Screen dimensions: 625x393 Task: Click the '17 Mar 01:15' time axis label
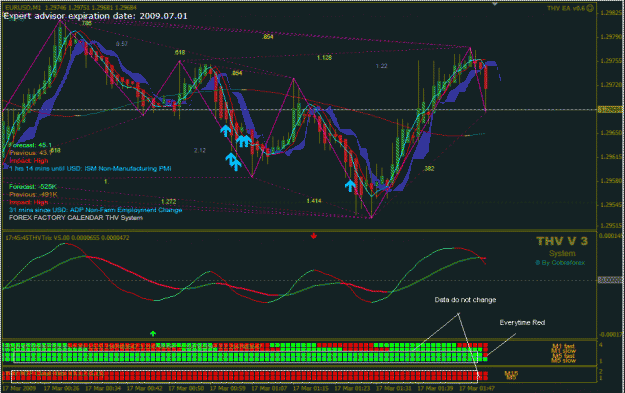pos(311,388)
